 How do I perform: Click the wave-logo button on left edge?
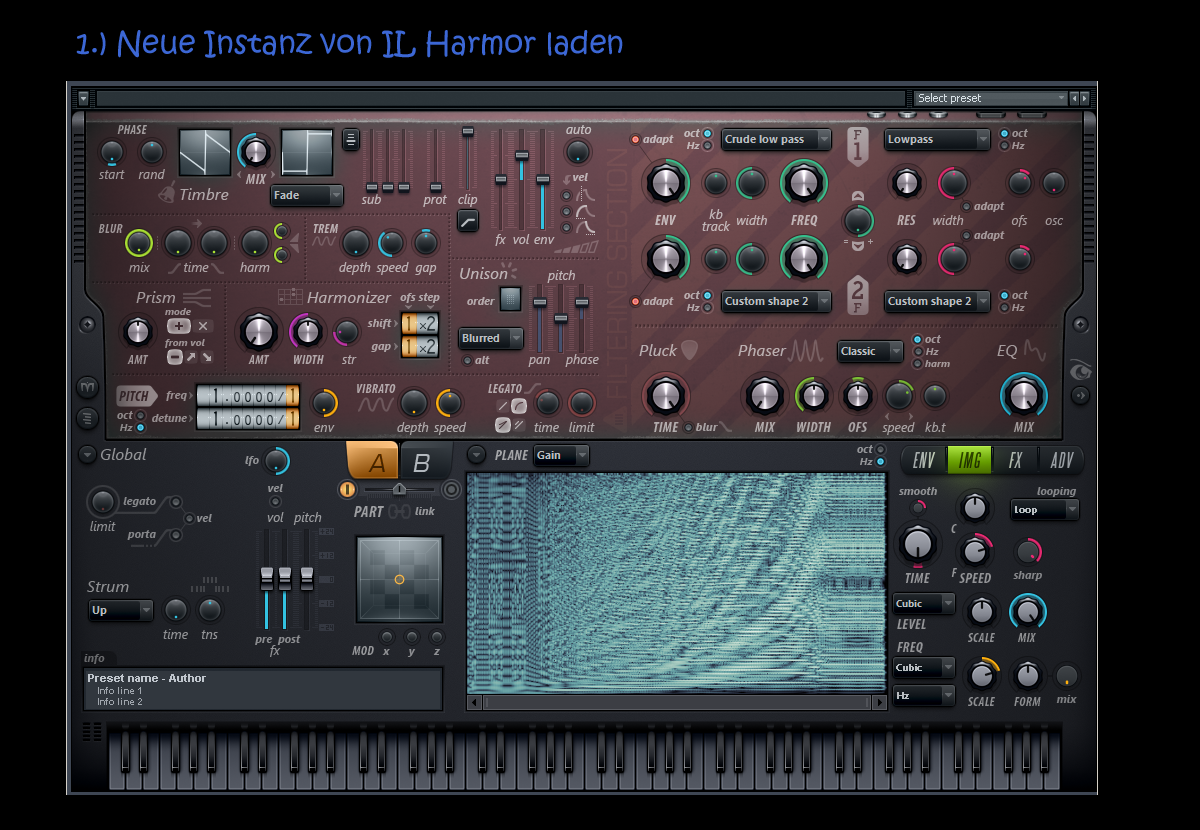[87, 387]
